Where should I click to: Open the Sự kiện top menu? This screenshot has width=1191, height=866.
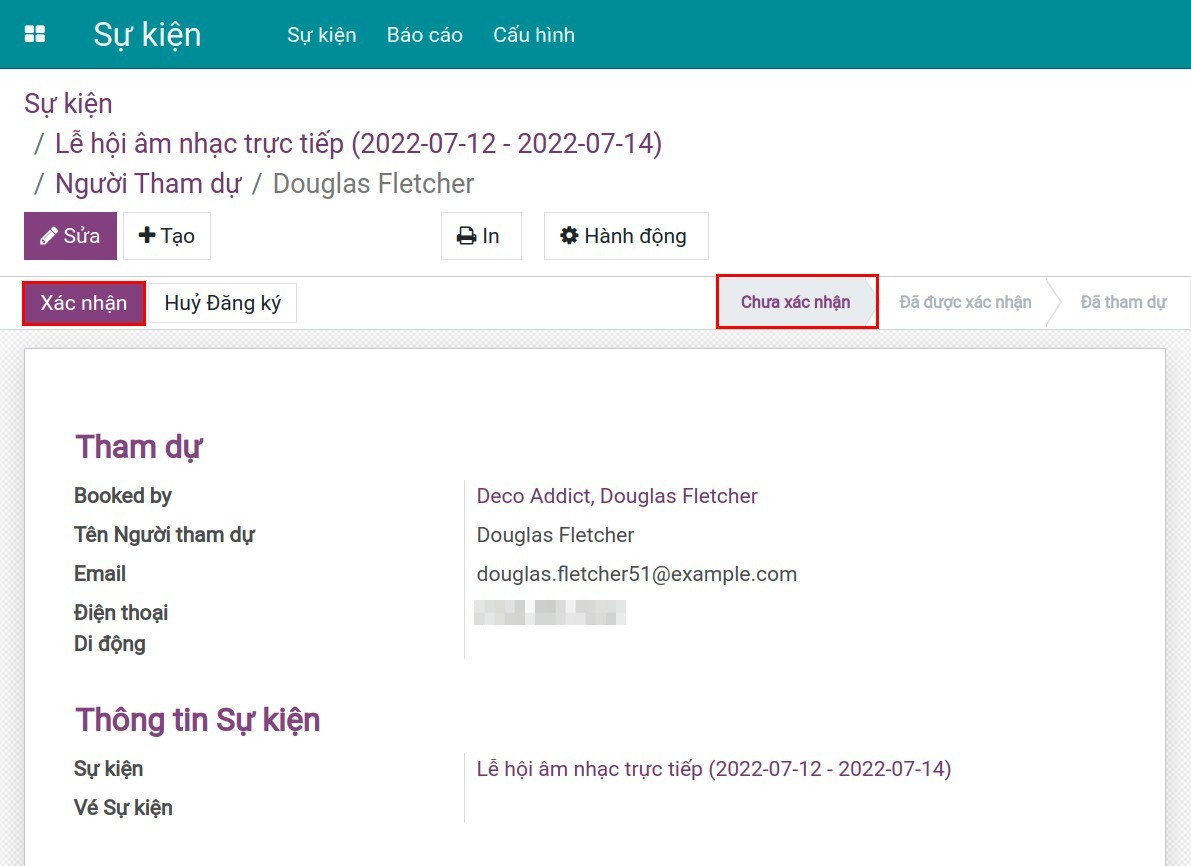point(321,35)
